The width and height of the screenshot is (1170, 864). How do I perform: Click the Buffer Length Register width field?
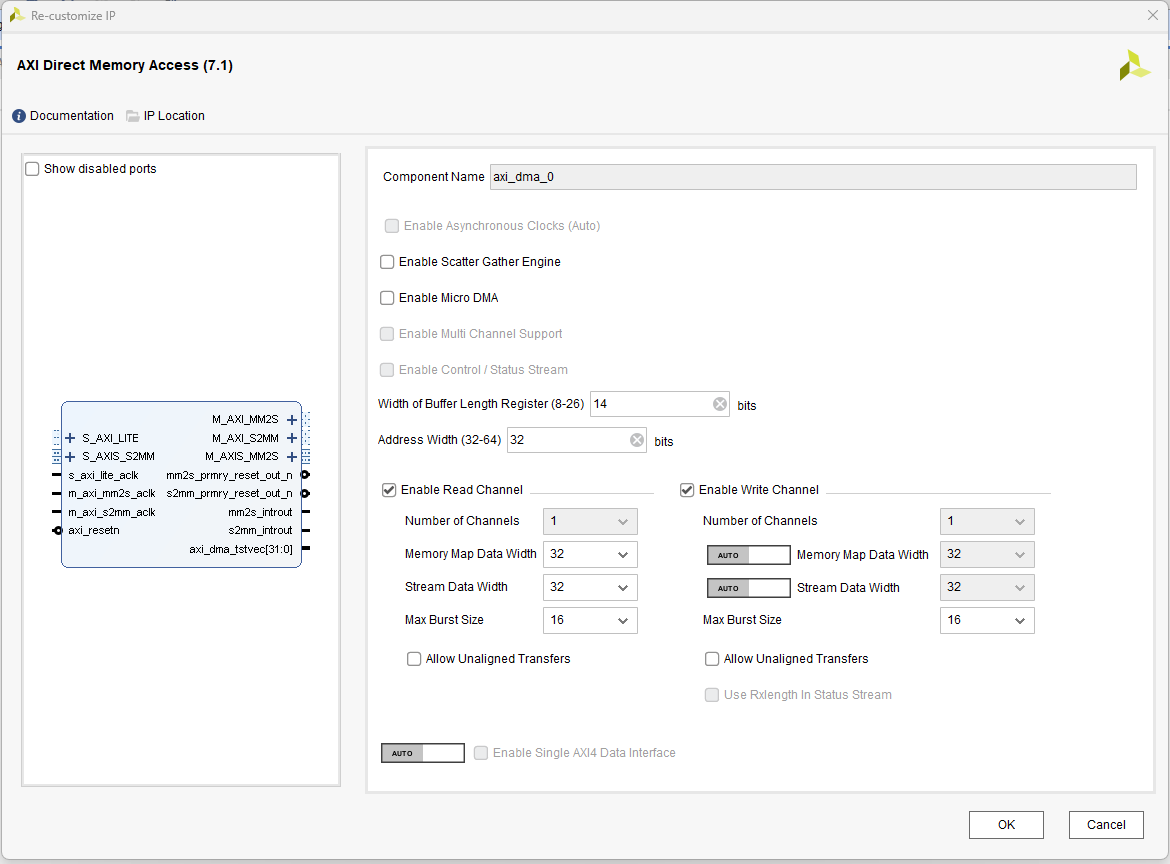660,404
